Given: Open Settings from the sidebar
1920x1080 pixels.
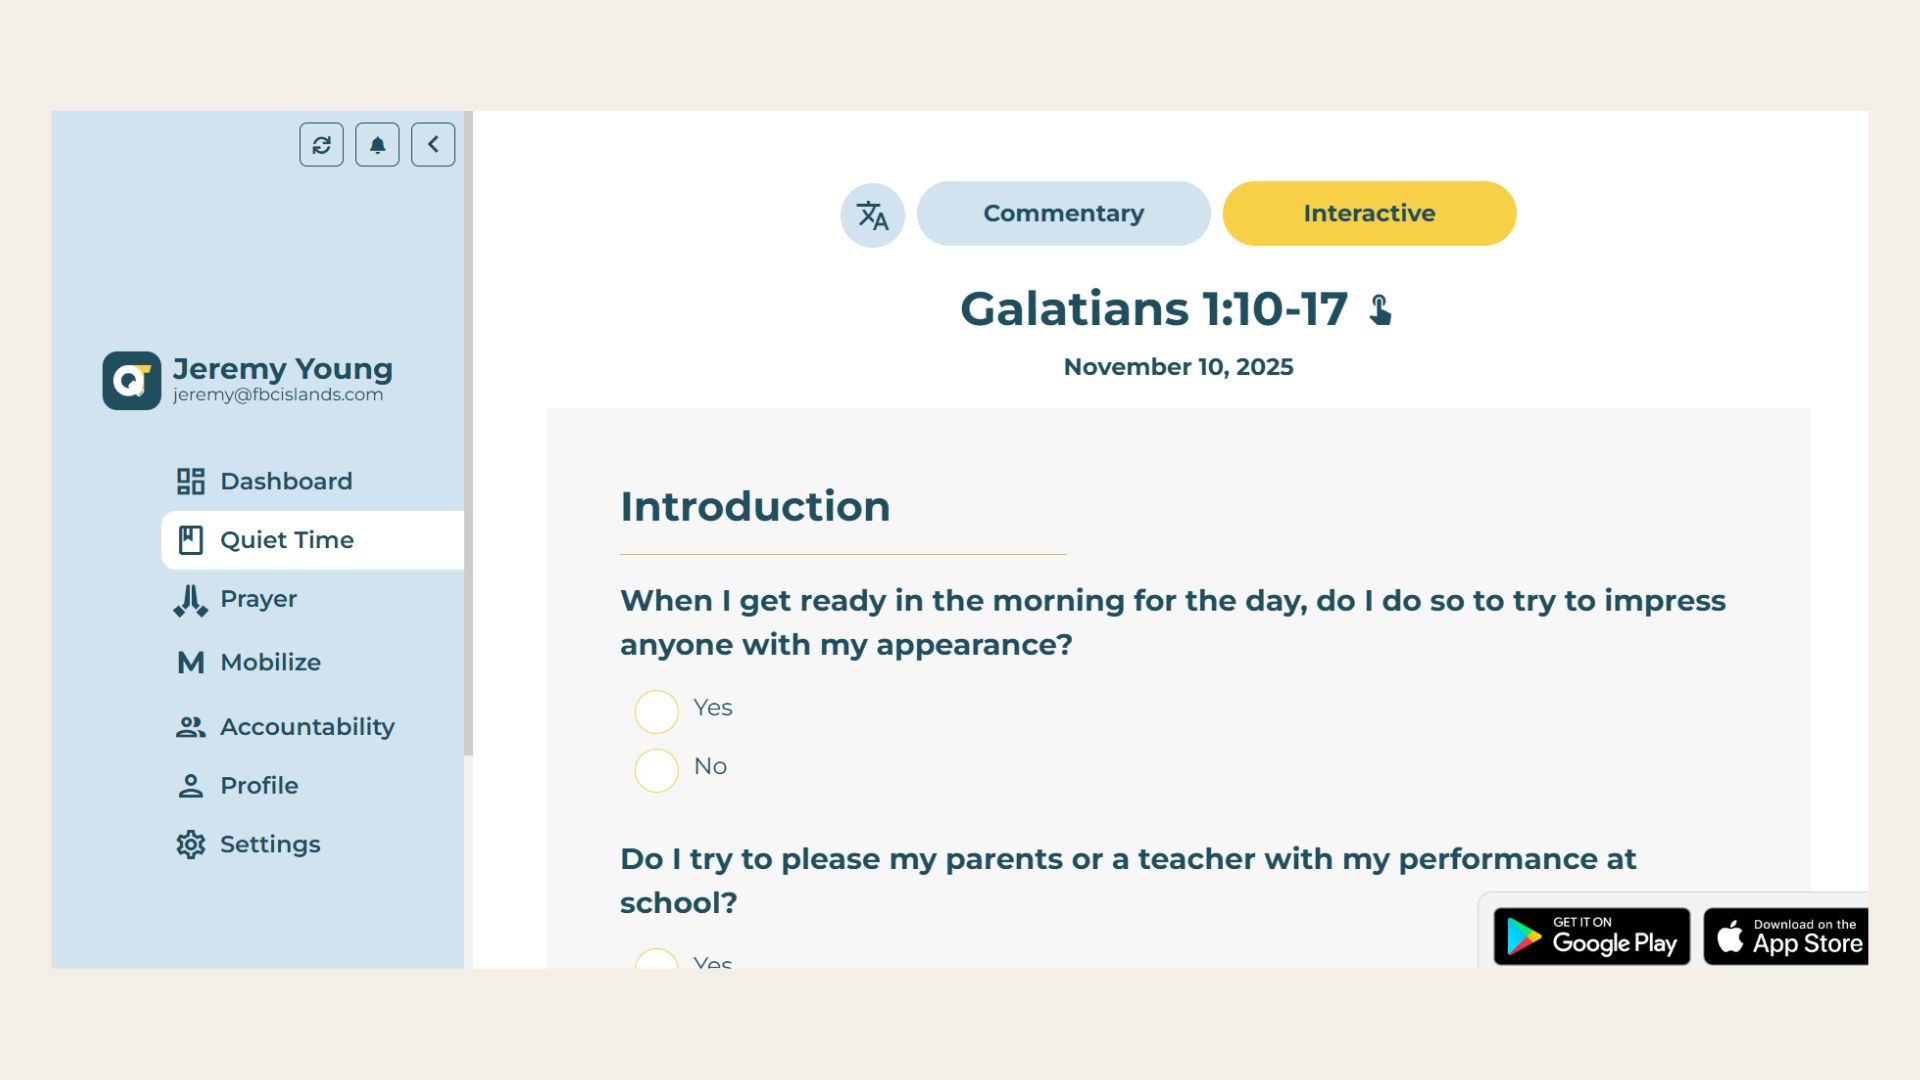Looking at the screenshot, I should click(270, 845).
